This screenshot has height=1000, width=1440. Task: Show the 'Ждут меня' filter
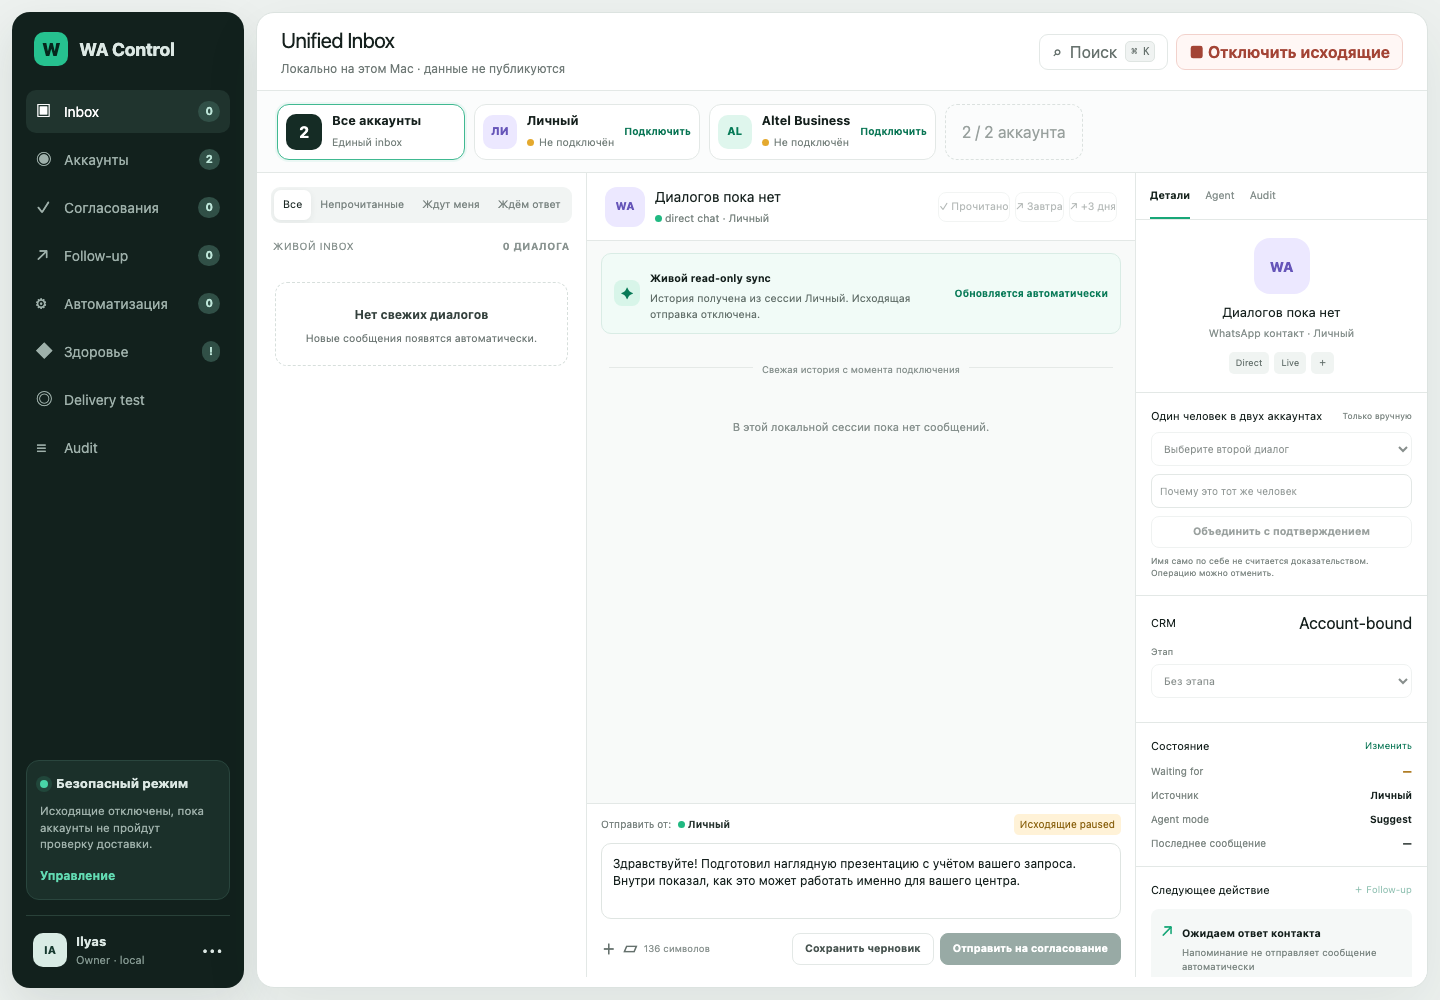(x=451, y=204)
